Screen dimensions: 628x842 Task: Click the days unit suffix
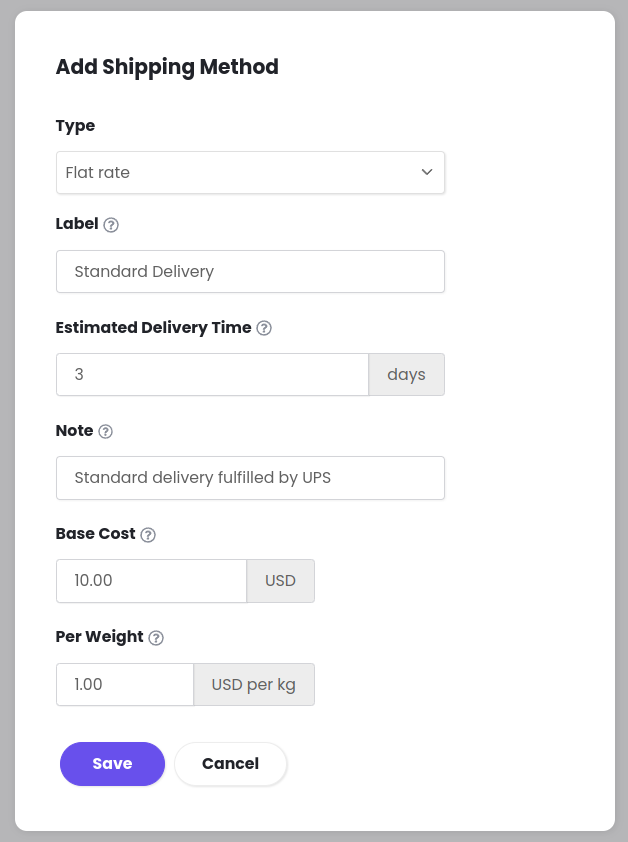(x=407, y=374)
